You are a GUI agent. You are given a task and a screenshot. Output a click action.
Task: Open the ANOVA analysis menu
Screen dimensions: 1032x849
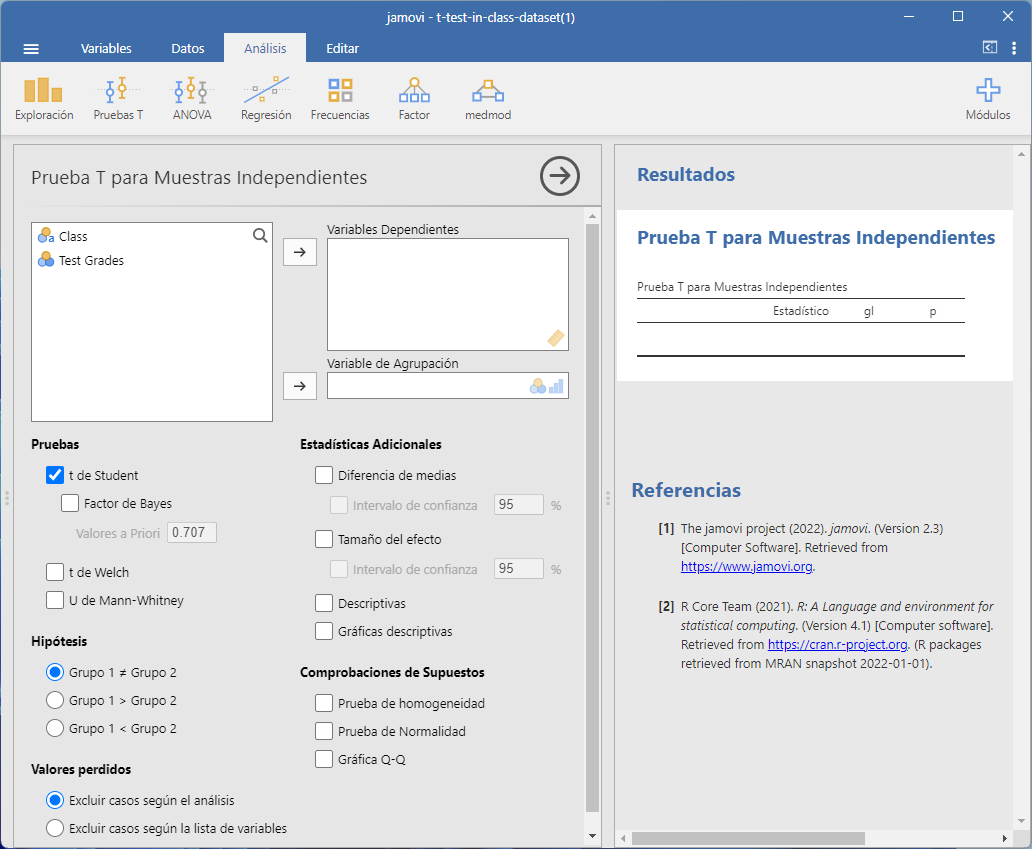tap(192, 99)
